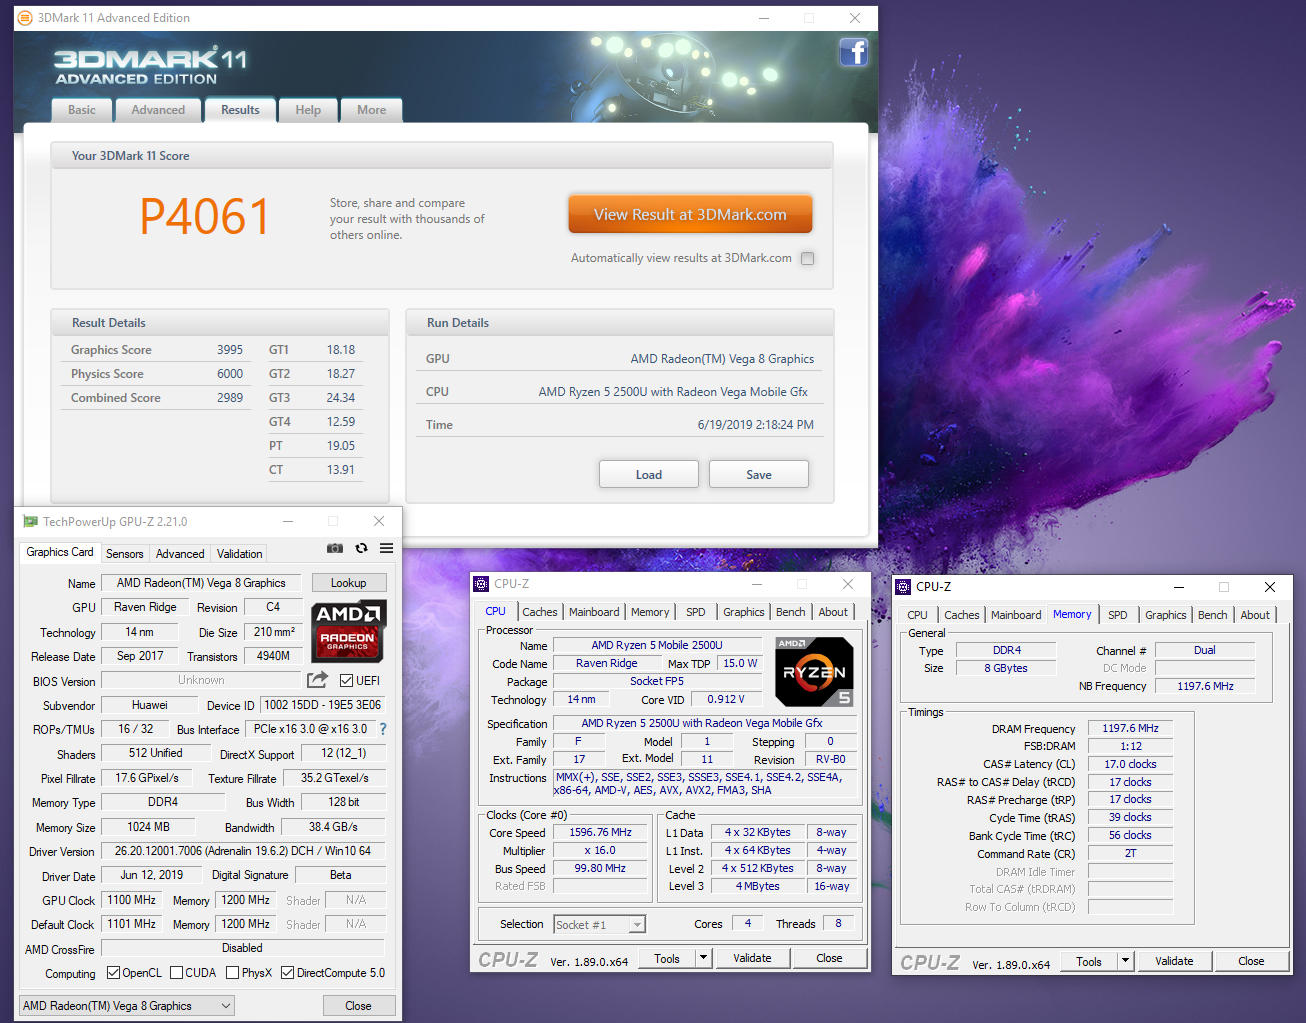This screenshot has height=1023, width=1306.
Task: Click the DRAM Frequency value 1197.6 MHz
Action: tap(1130, 728)
